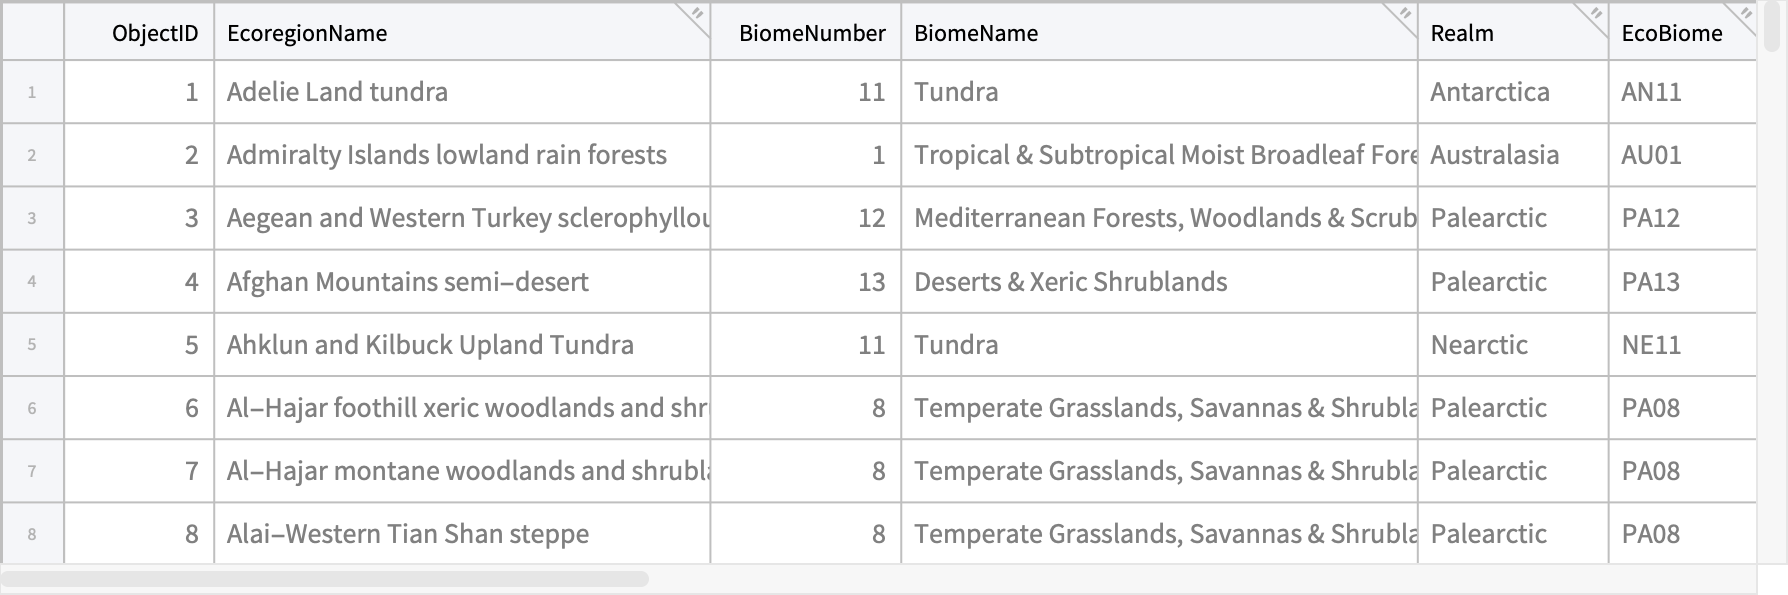Click the top-left select-all corner cell
Screen dimensions: 1788x595
coord(33,32)
